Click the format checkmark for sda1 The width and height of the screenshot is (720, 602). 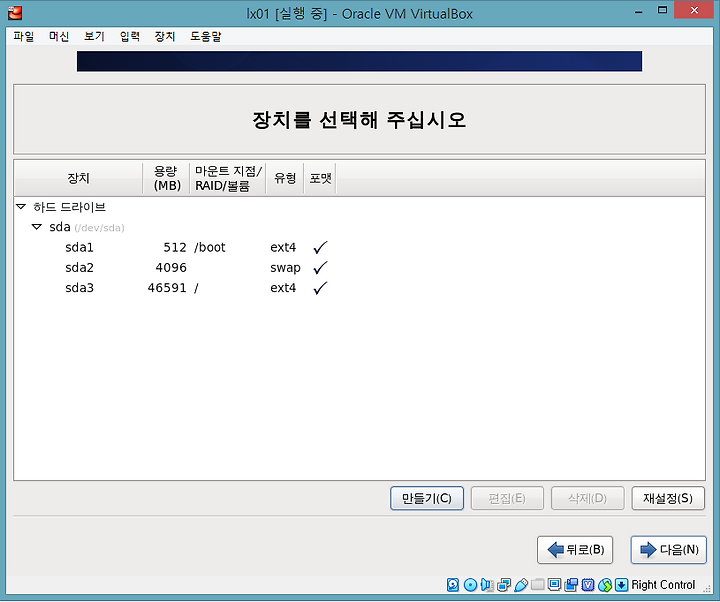coord(320,248)
